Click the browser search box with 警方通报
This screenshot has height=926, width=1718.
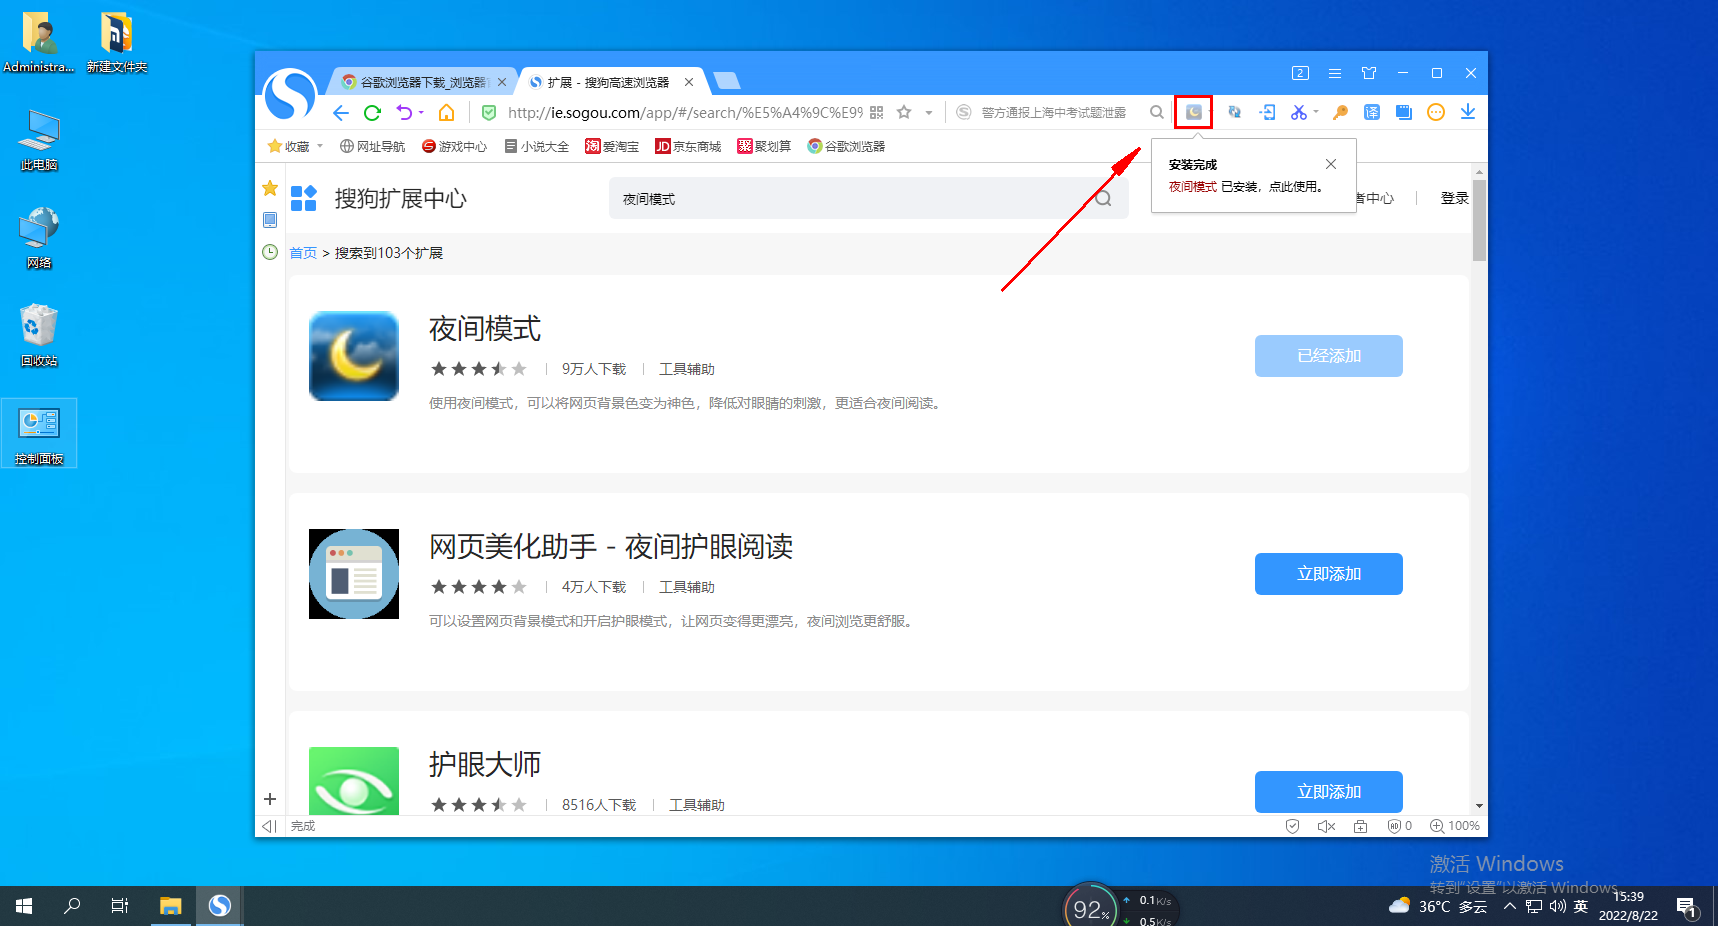[1053, 112]
